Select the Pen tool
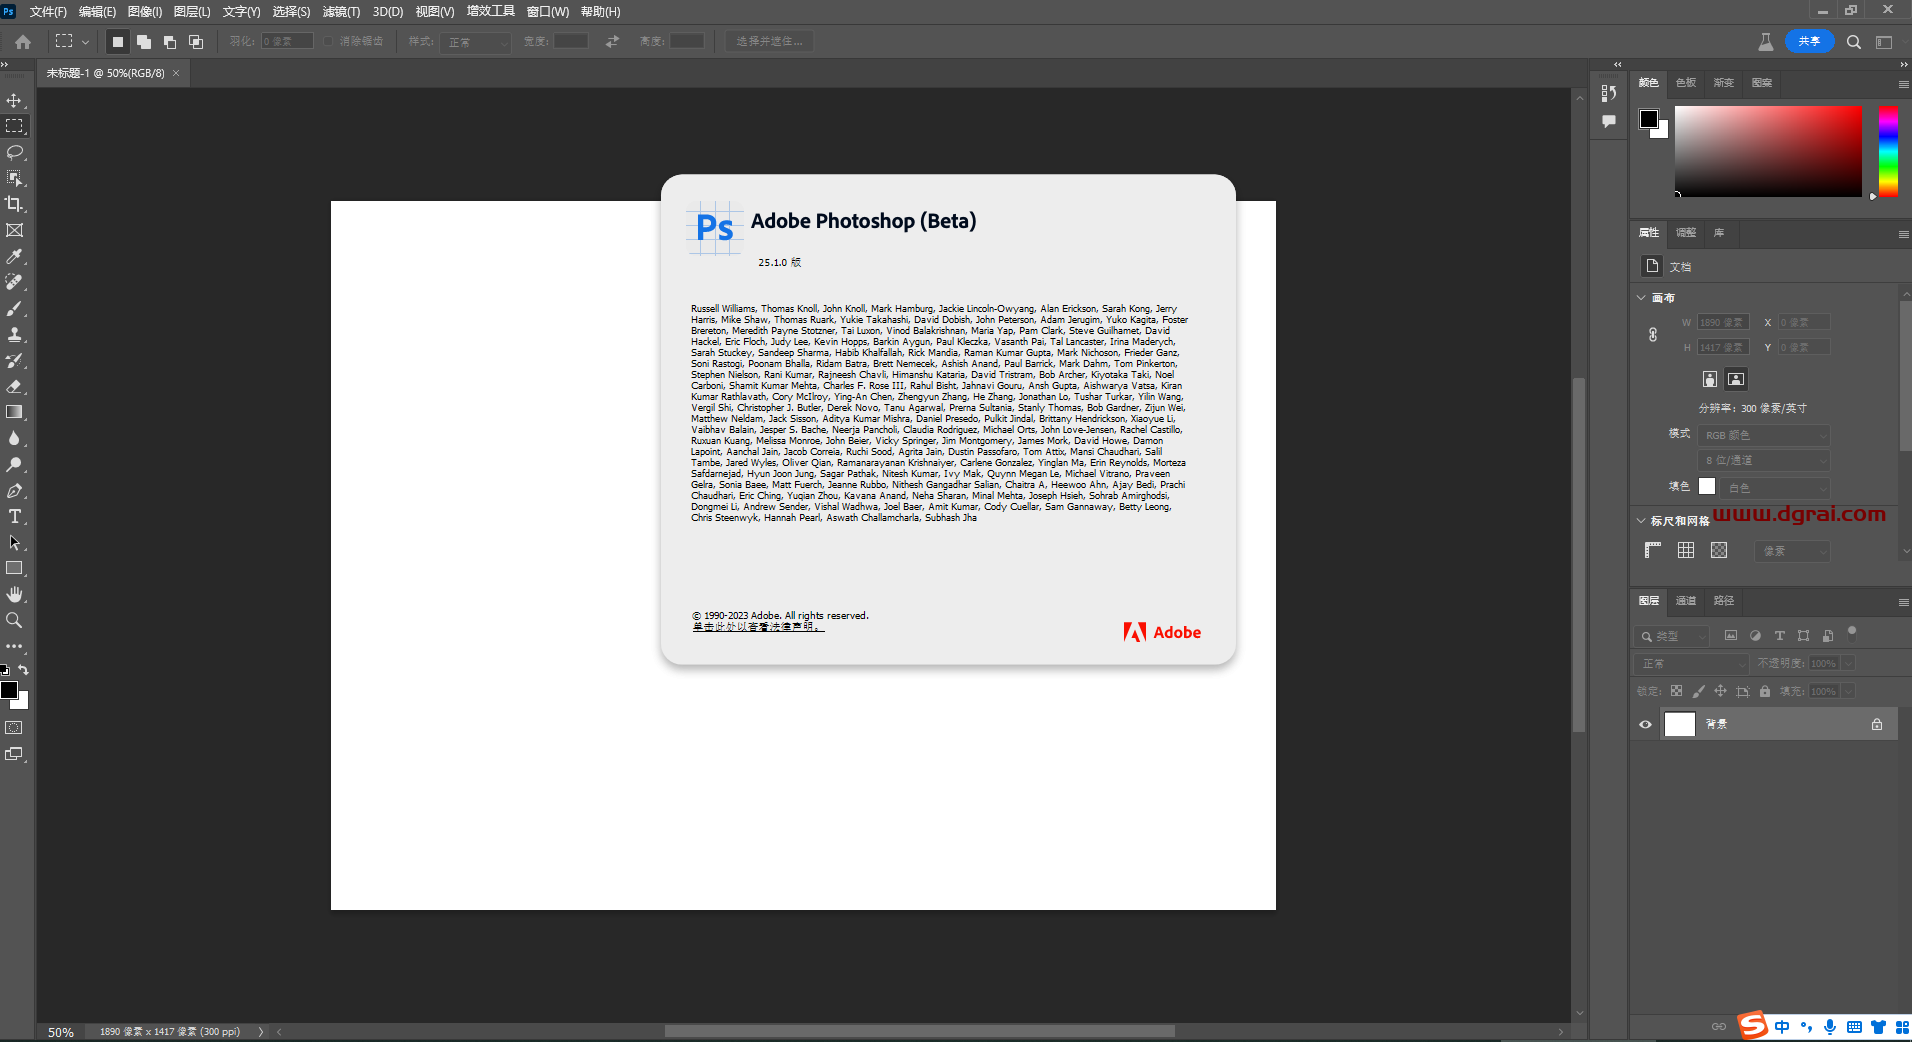The width and height of the screenshot is (1912, 1042). tap(14, 491)
